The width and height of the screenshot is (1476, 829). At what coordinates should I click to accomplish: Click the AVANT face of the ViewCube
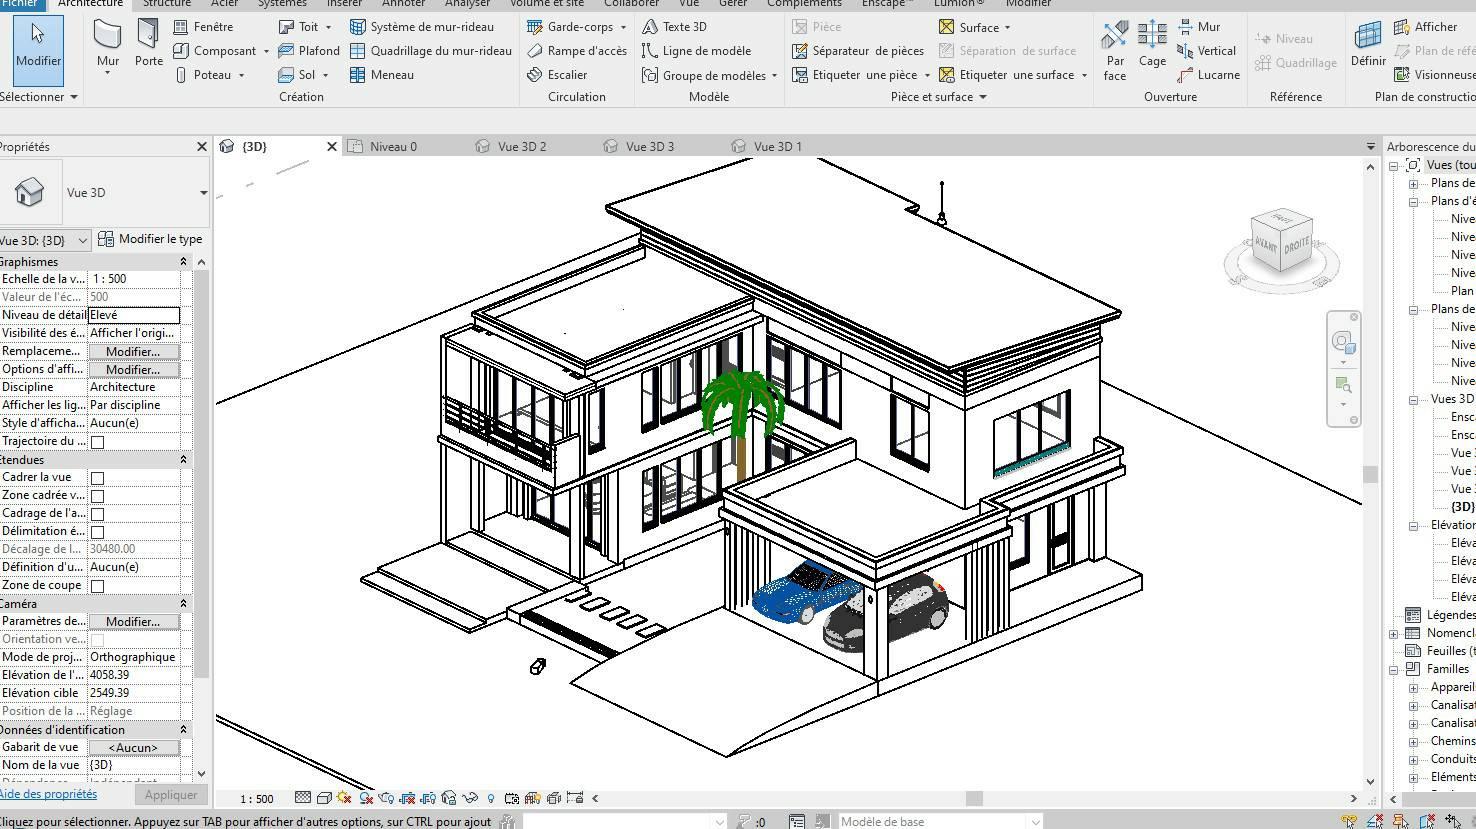pyautogui.click(x=1265, y=247)
